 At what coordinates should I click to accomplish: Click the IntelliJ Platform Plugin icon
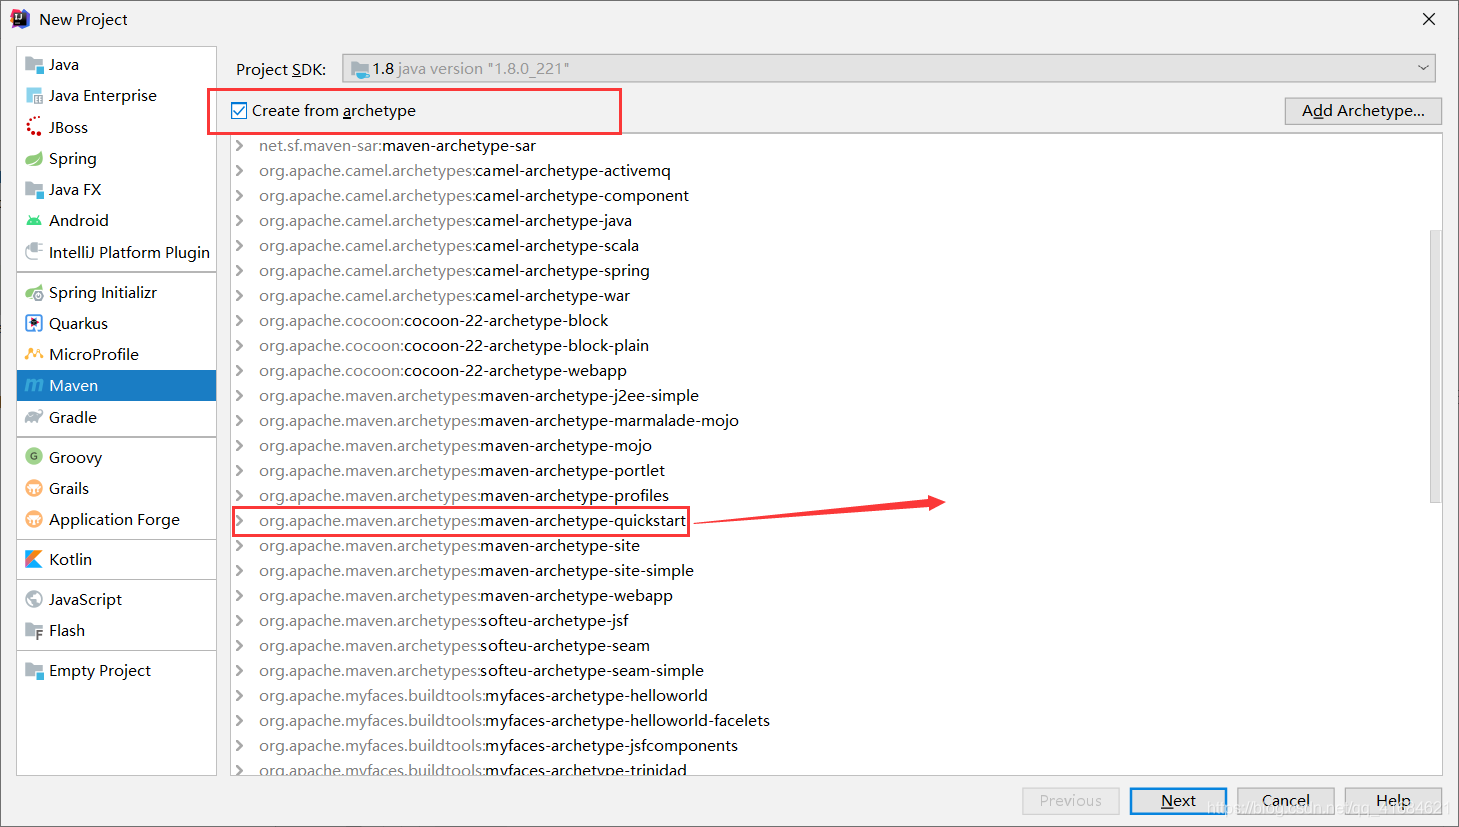click(x=34, y=252)
